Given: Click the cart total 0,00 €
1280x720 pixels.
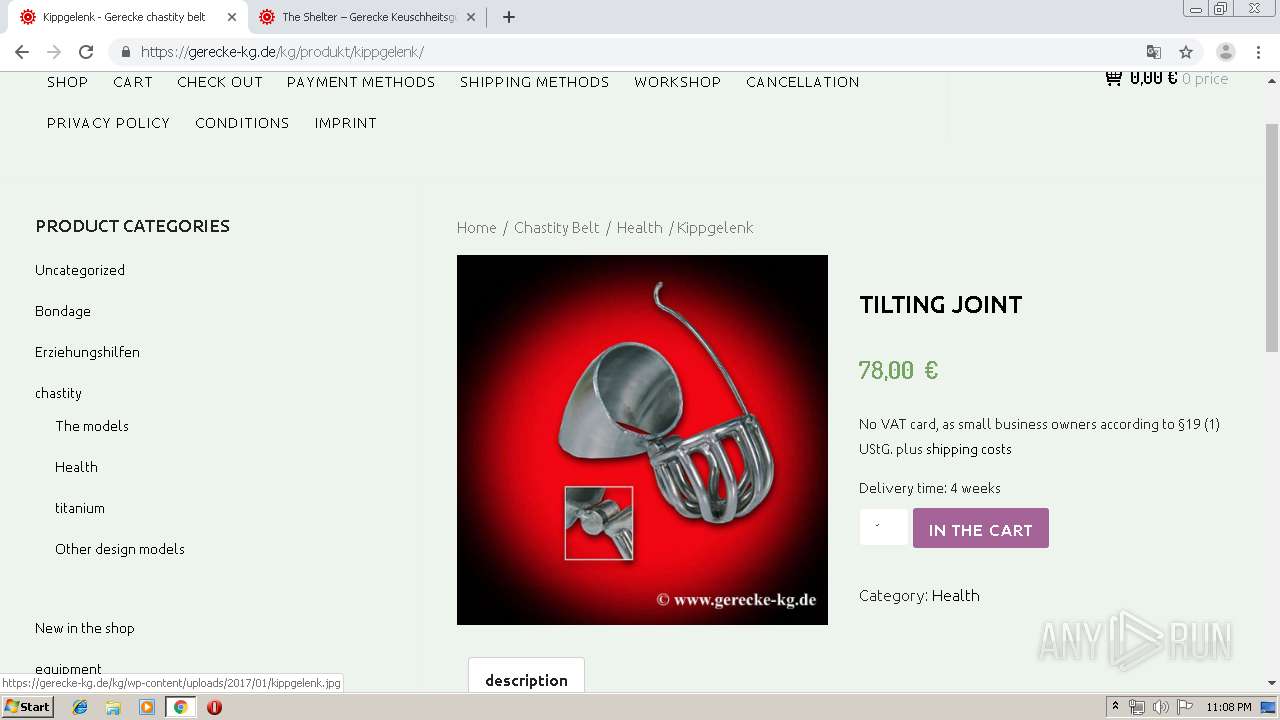Looking at the screenshot, I should (1153, 78).
